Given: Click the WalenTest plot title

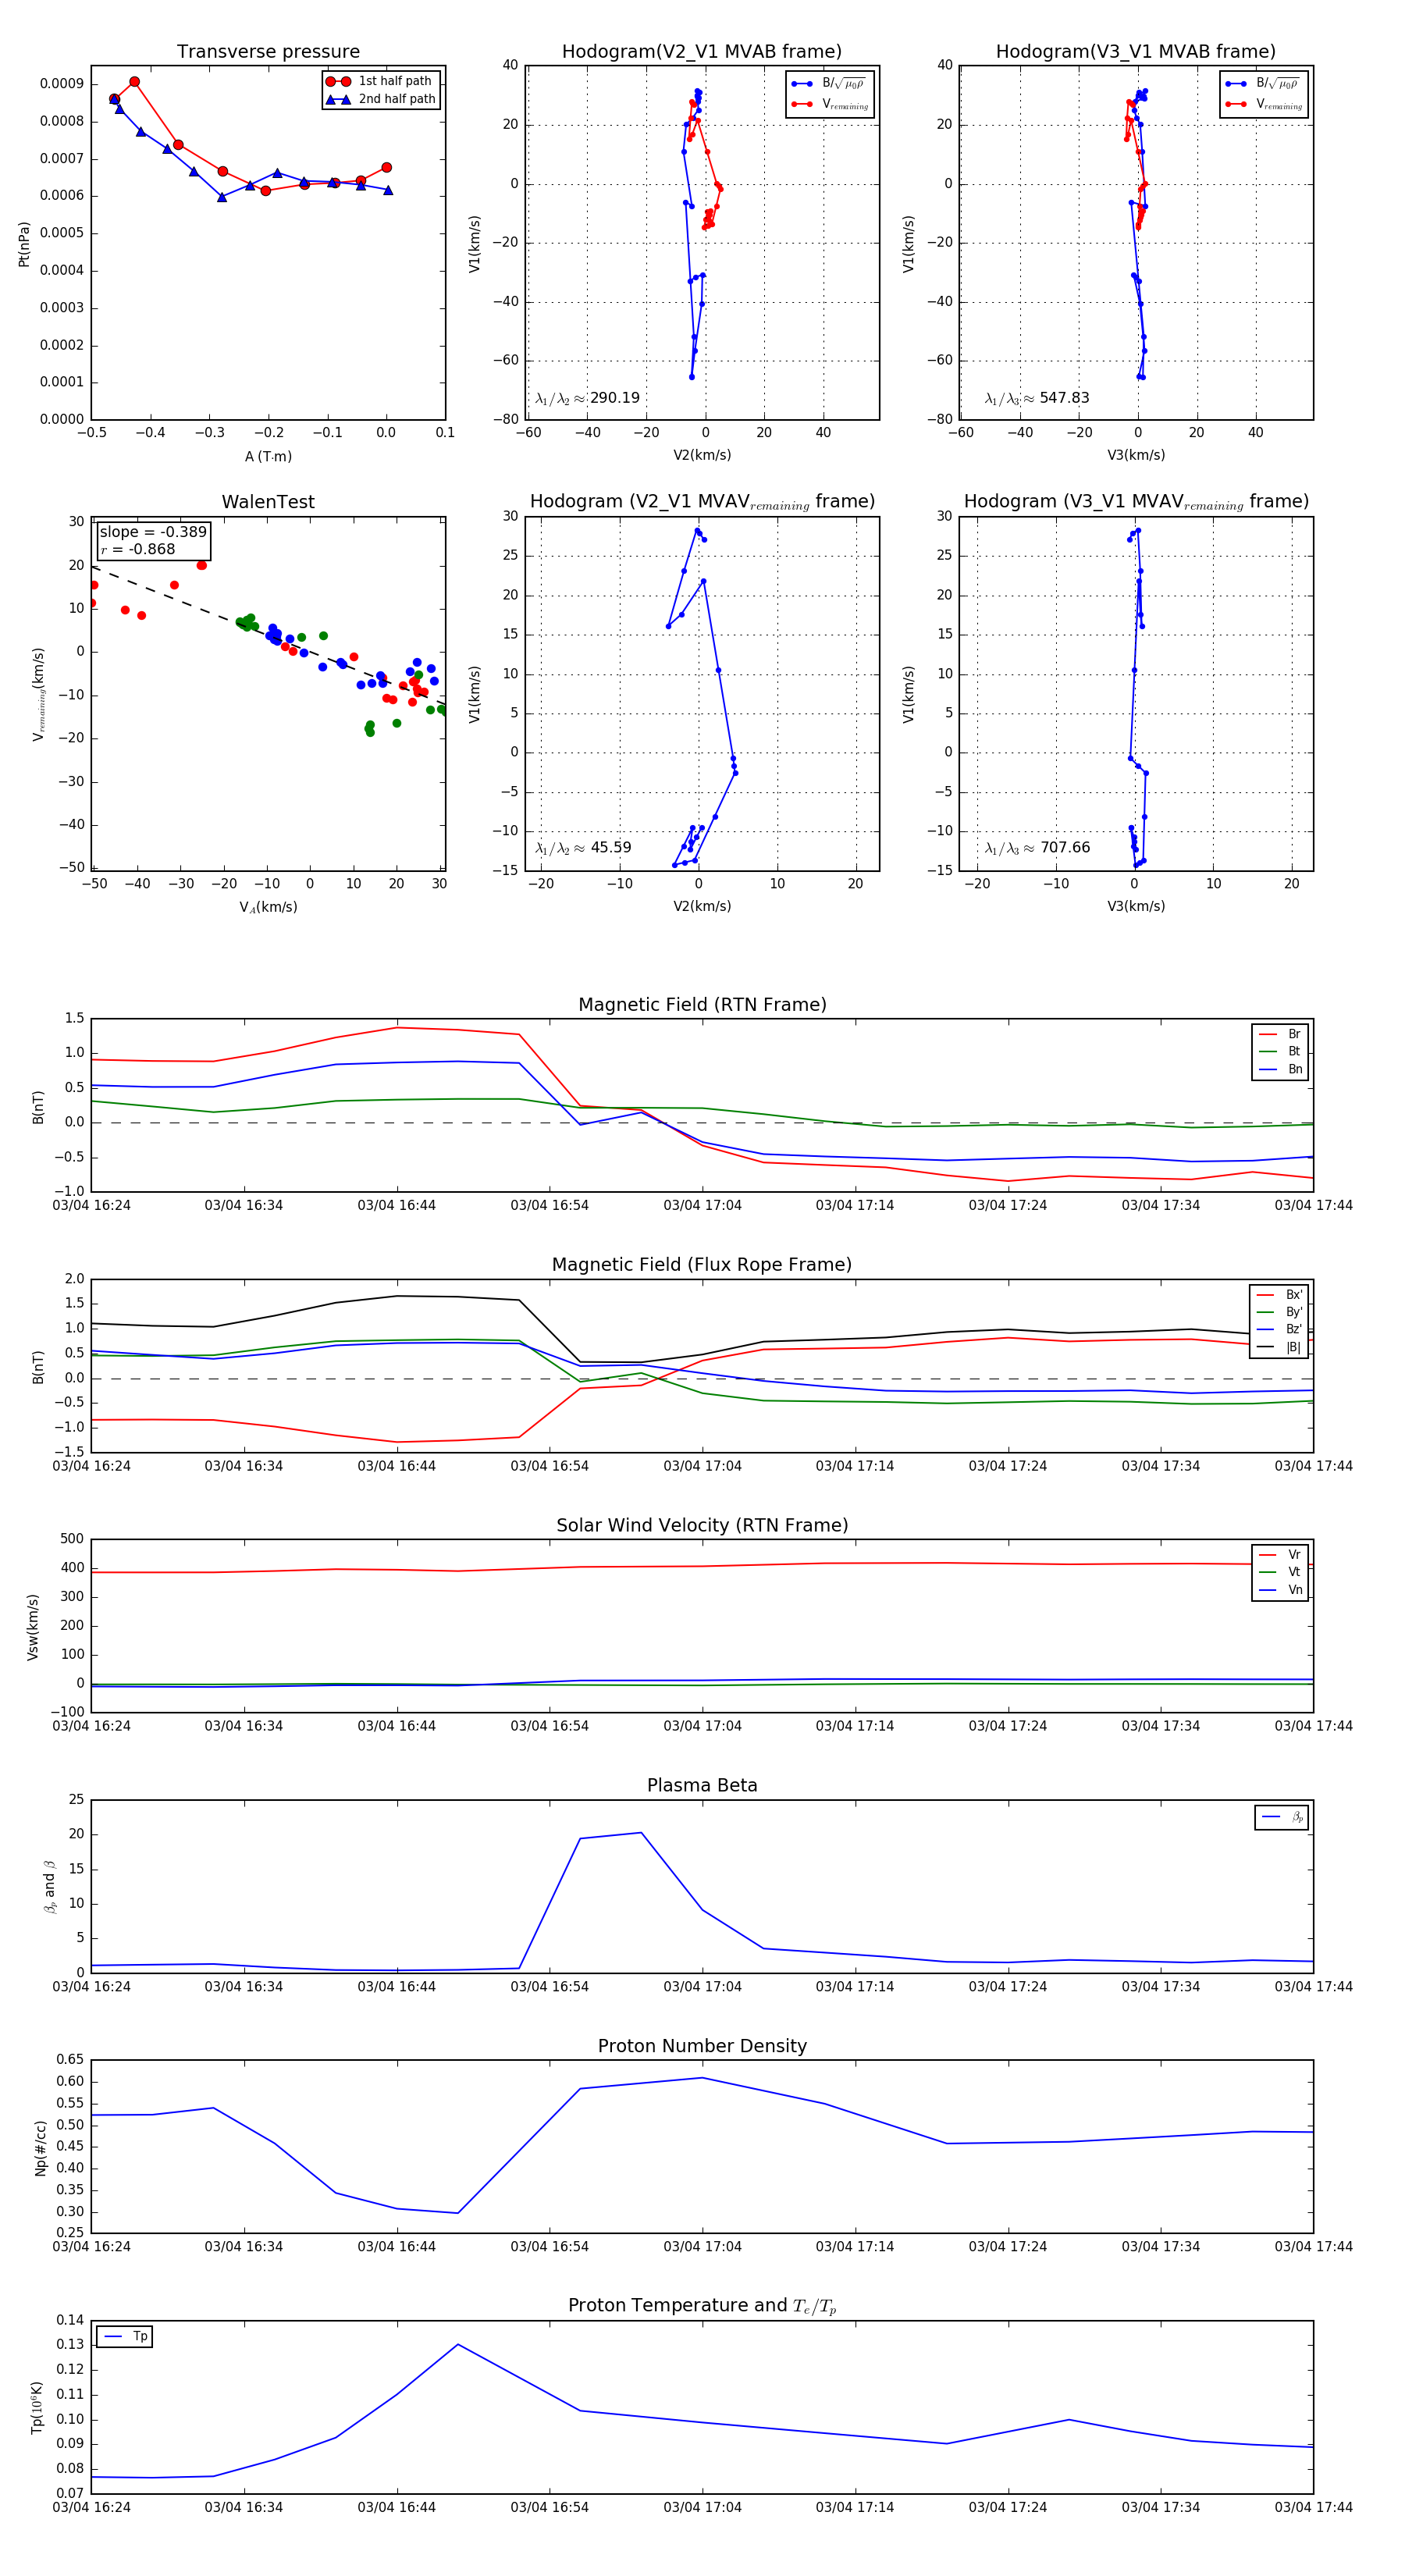Looking at the screenshot, I should click(268, 502).
